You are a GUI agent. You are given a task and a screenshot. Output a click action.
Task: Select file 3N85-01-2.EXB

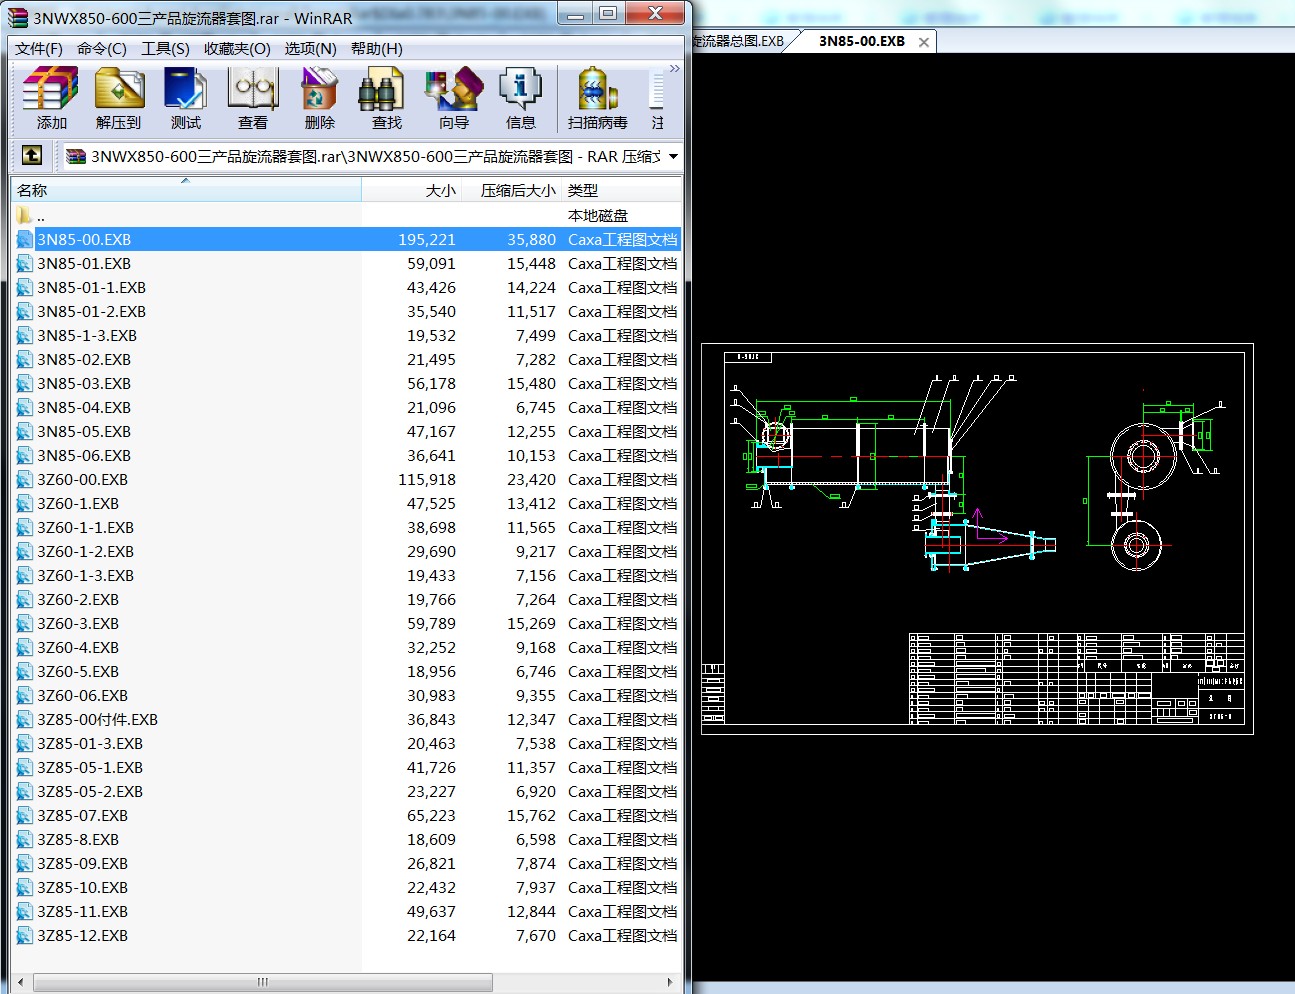347,311
